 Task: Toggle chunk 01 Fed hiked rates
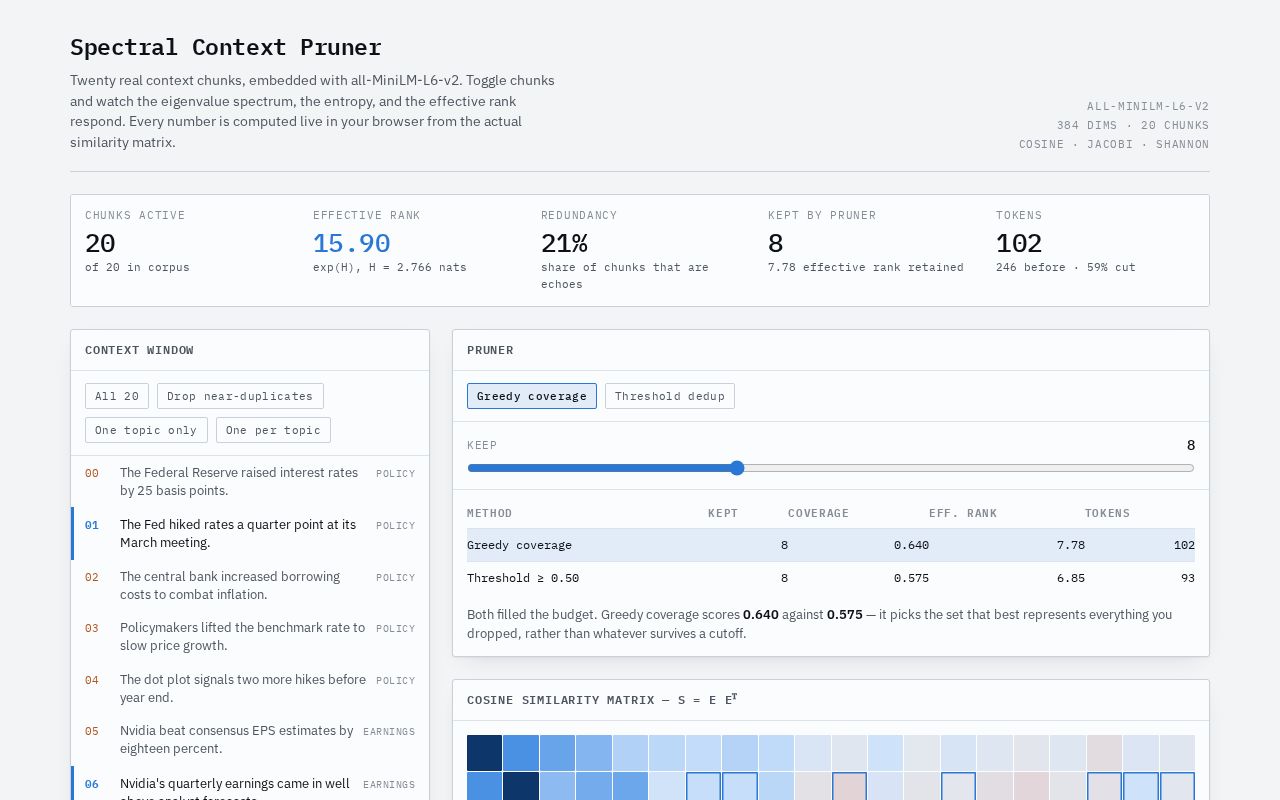[250, 534]
